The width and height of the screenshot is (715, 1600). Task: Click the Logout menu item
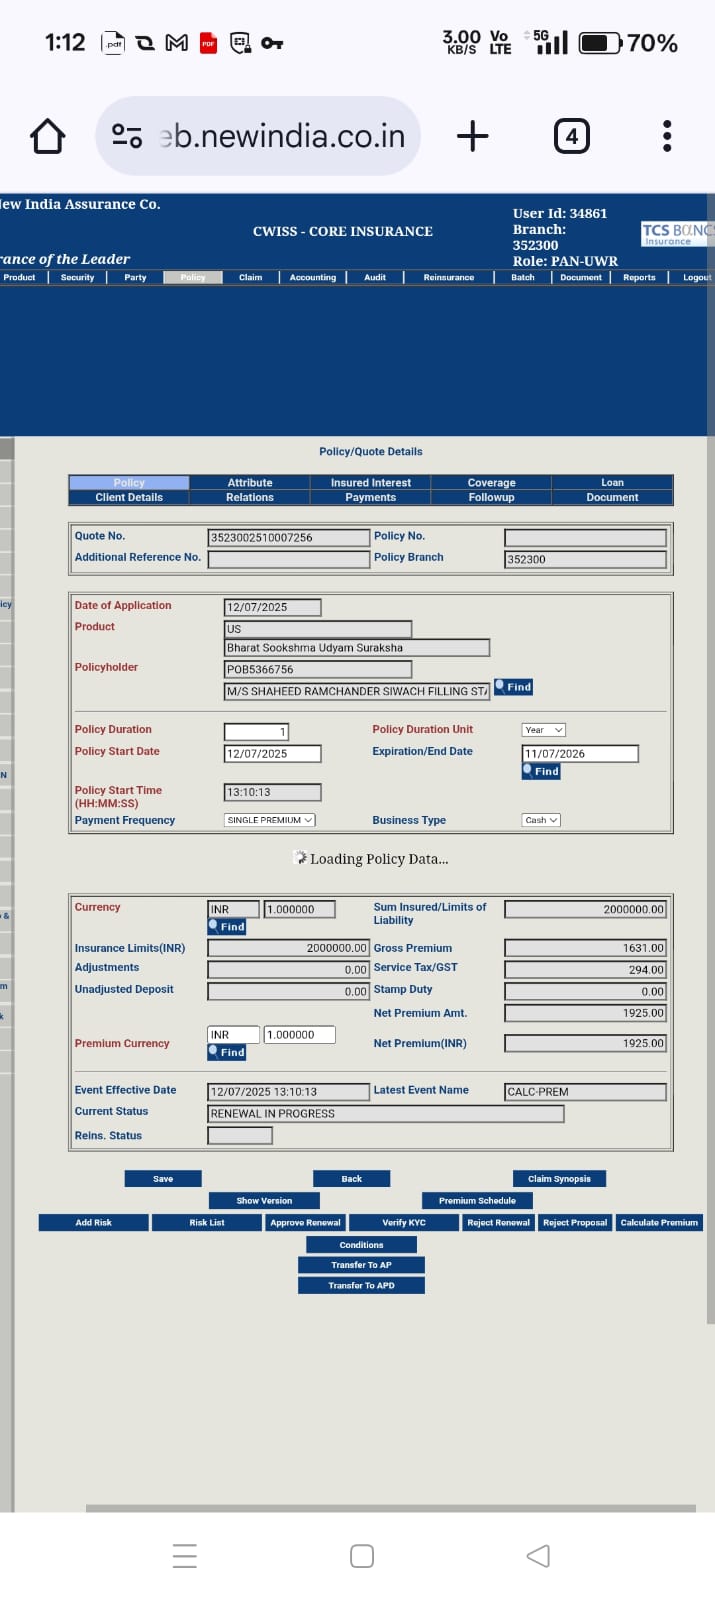[697, 277]
